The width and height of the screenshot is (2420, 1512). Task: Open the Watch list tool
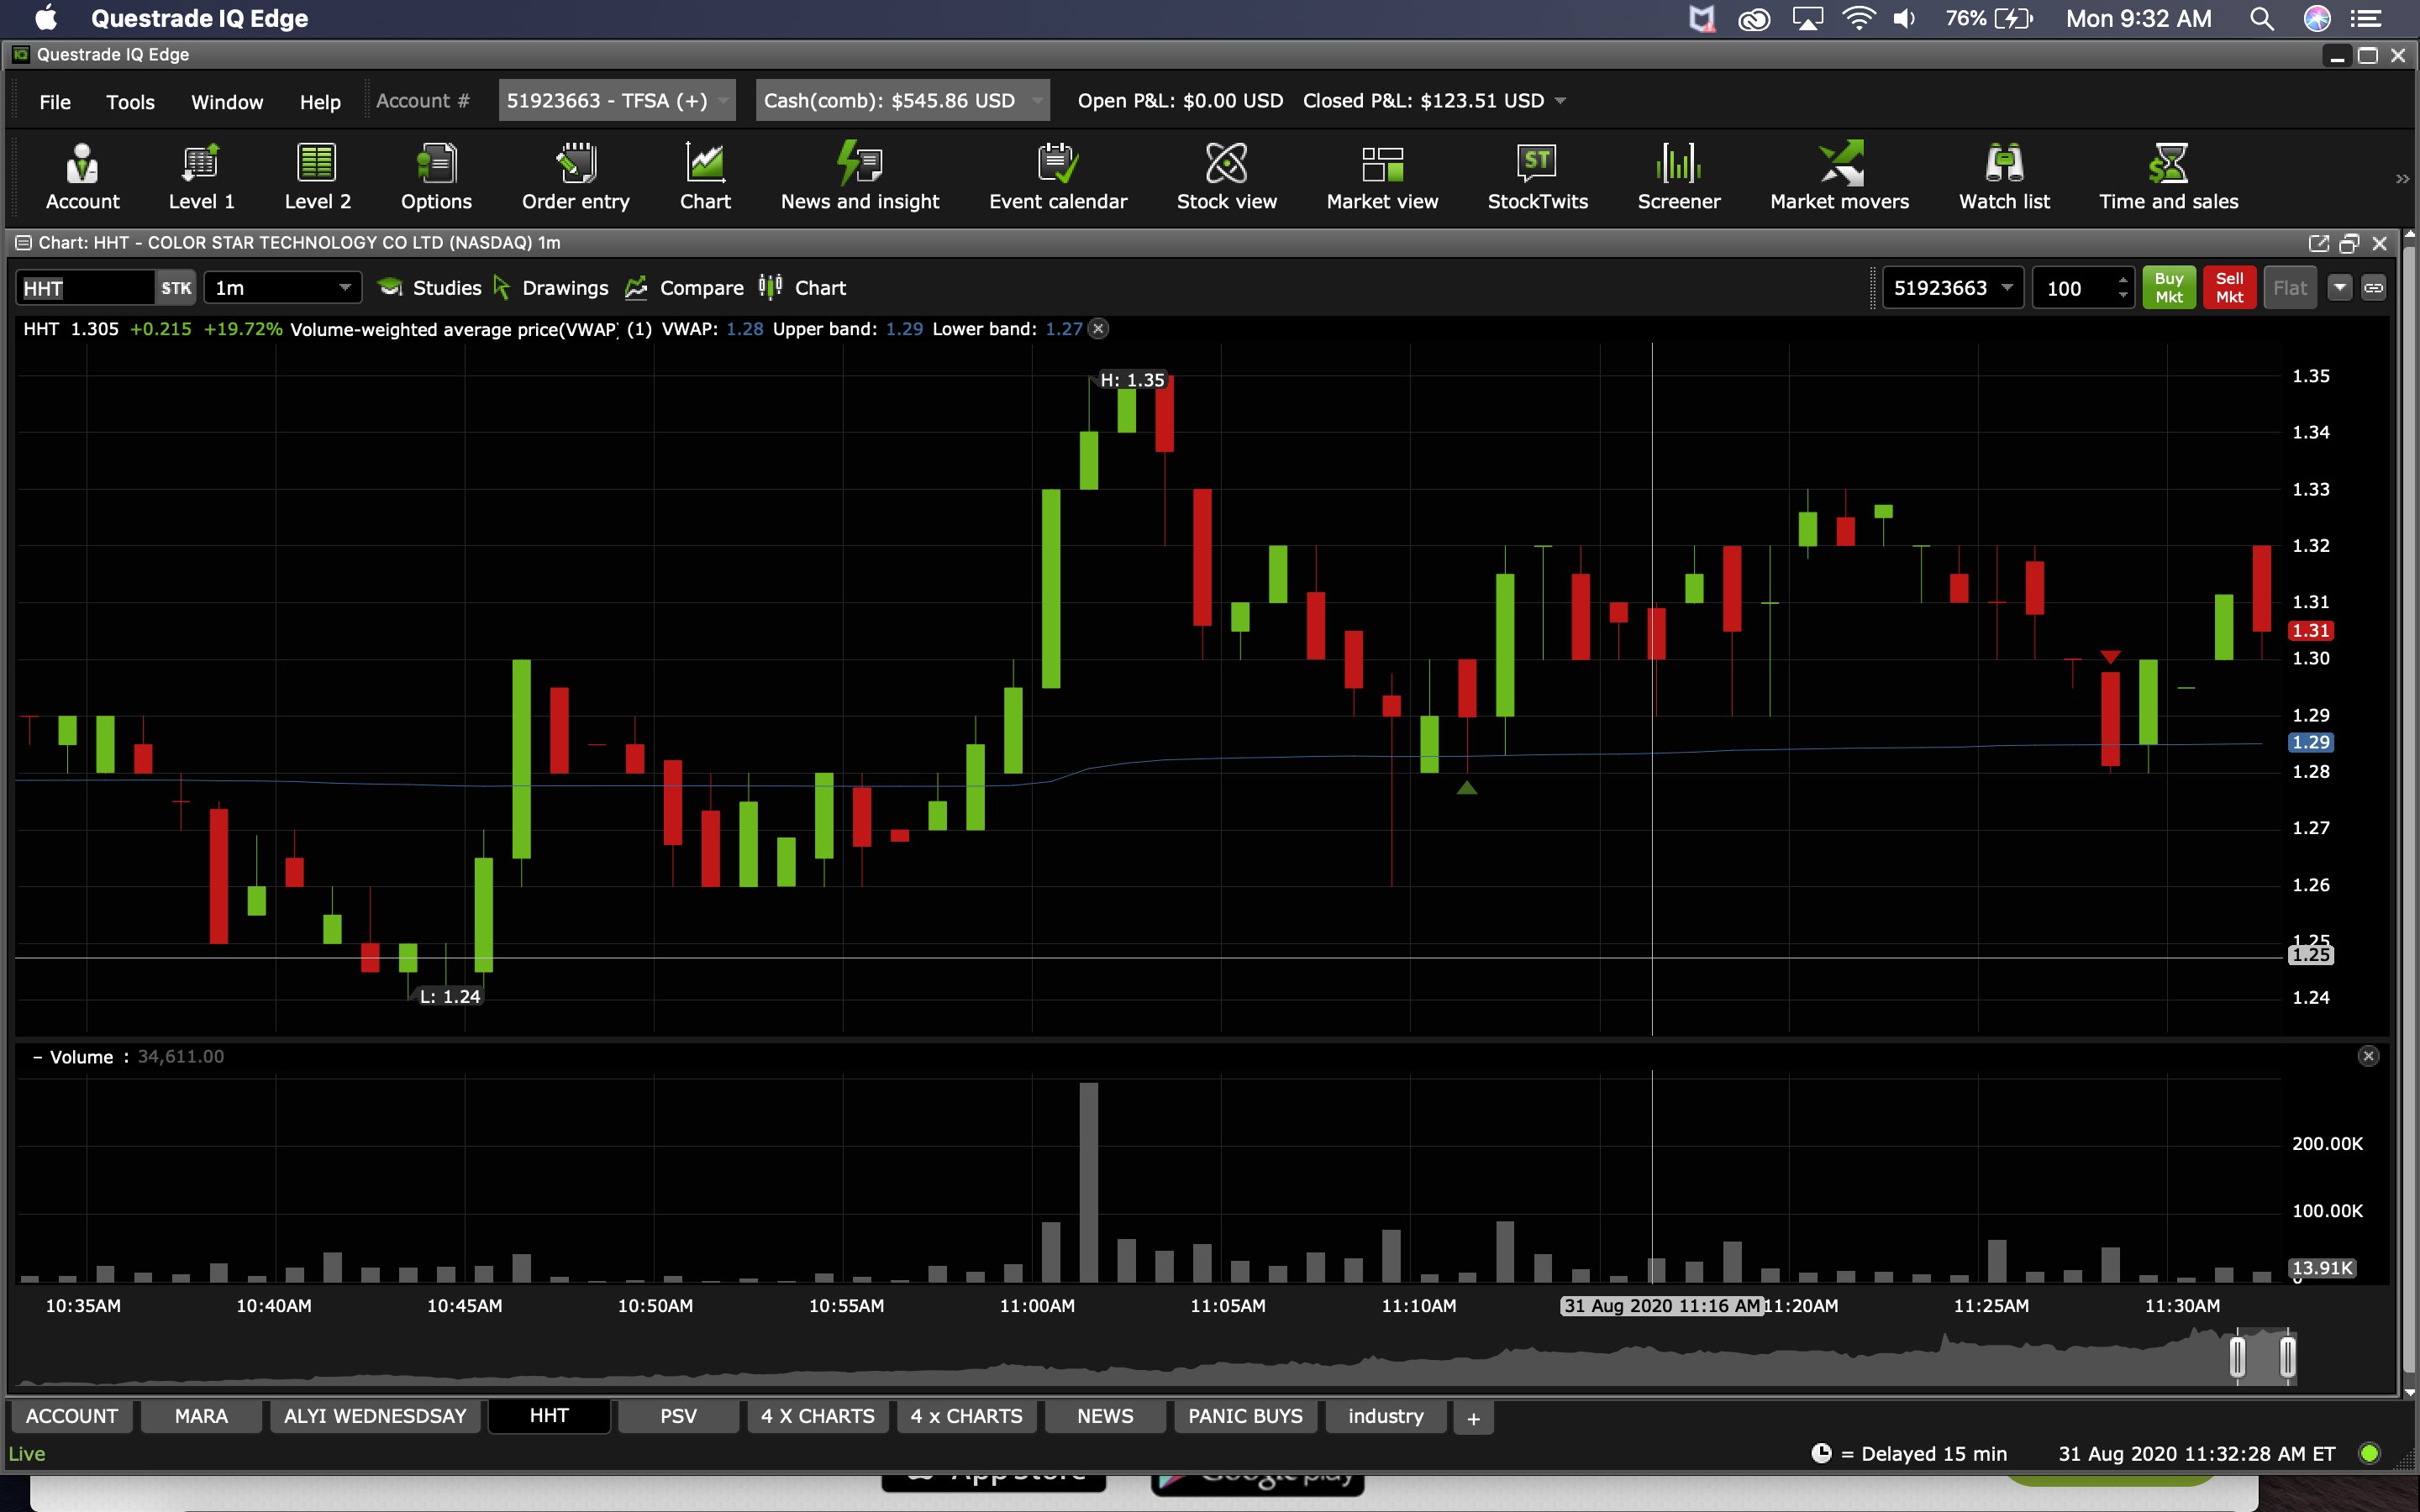[2003, 176]
